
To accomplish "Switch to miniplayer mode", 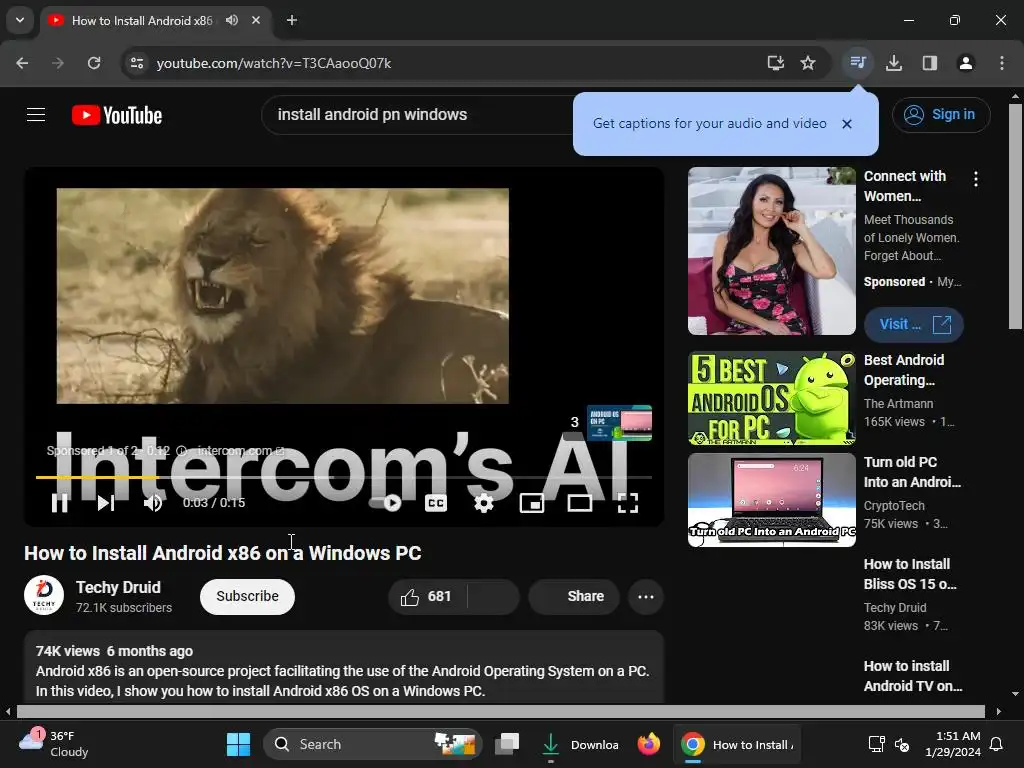I will pos(532,503).
